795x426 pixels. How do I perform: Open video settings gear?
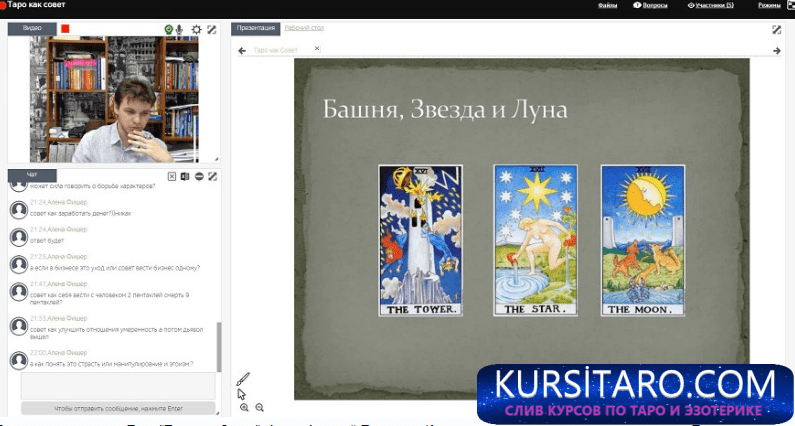pyautogui.click(x=196, y=30)
